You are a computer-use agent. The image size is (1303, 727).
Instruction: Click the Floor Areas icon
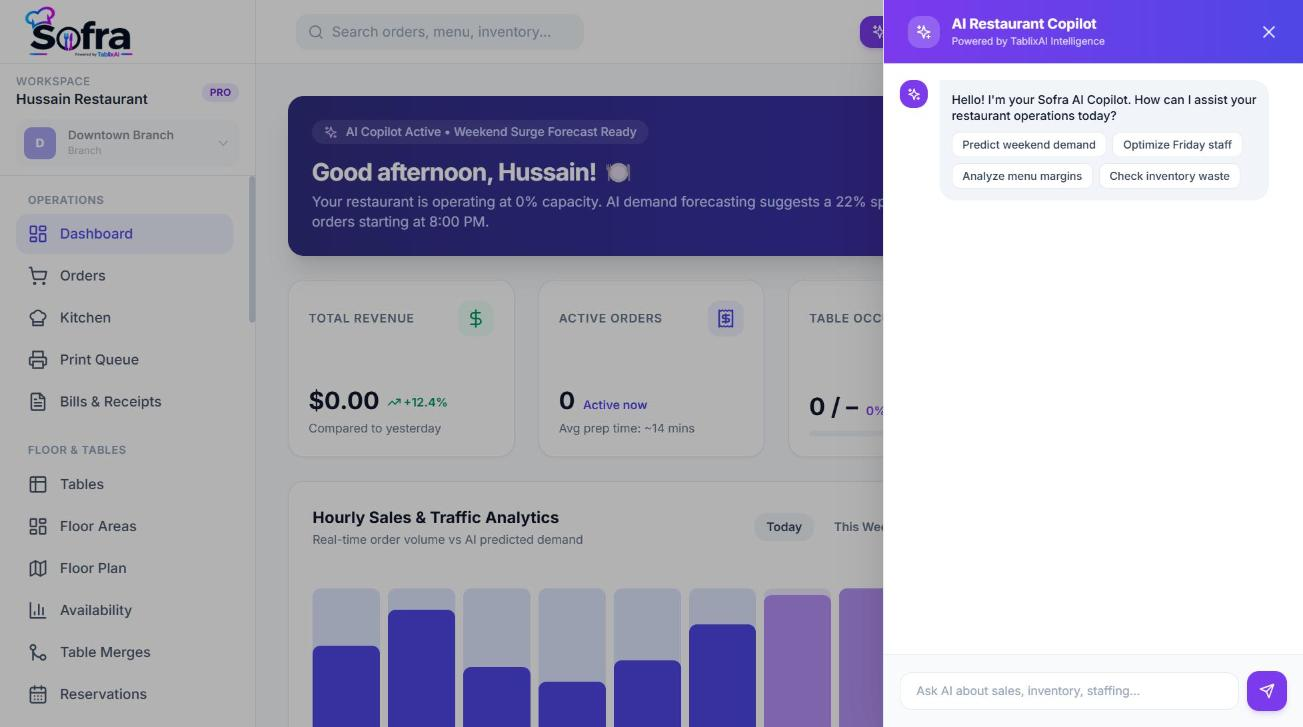click(x=38, y=526)
